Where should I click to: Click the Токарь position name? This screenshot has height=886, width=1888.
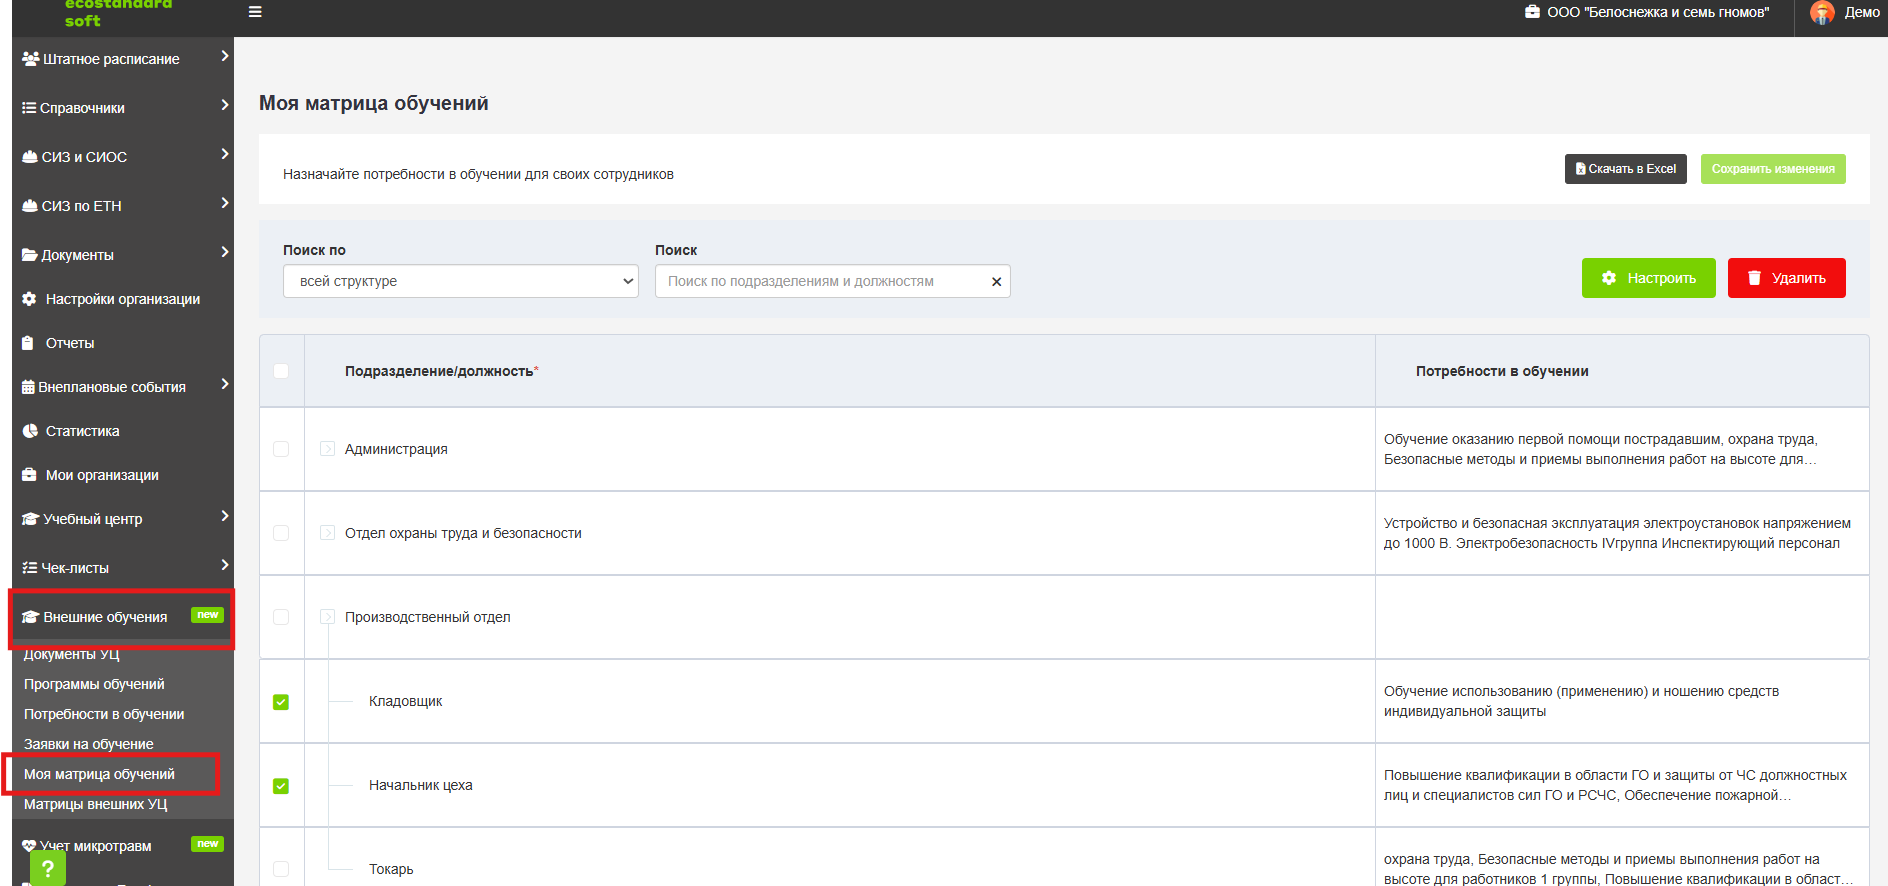point(391,869)
